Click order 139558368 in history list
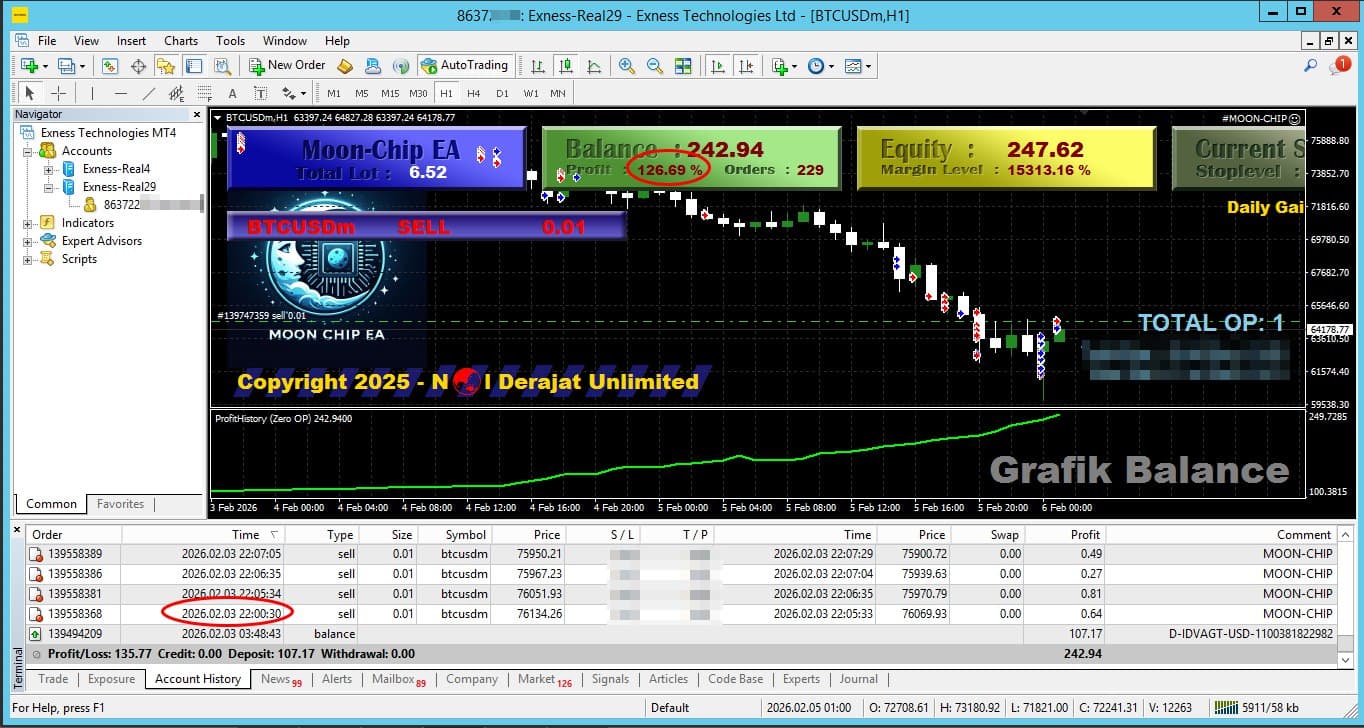This screenshot has width=1364, height=728. pyautogui.click(x=74, y=613)
